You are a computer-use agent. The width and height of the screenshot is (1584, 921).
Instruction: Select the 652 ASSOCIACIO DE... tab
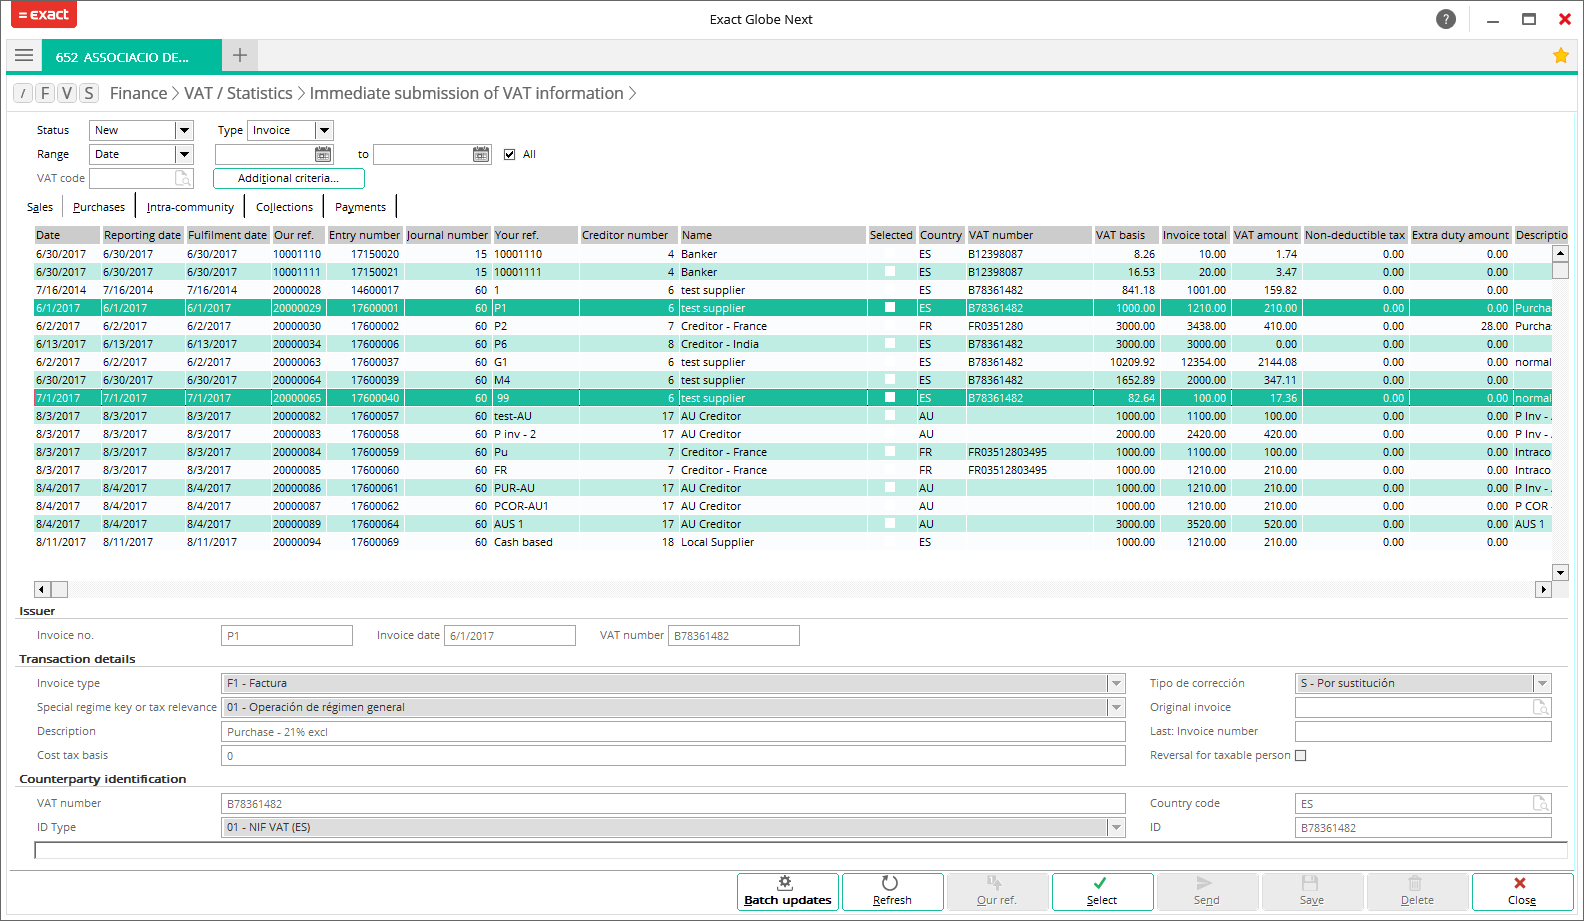(x=131, y=56)
